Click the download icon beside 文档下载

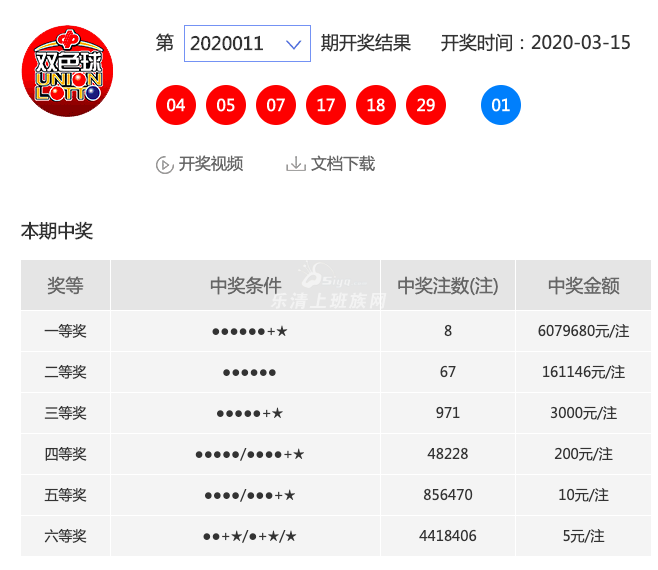(295, 164)
